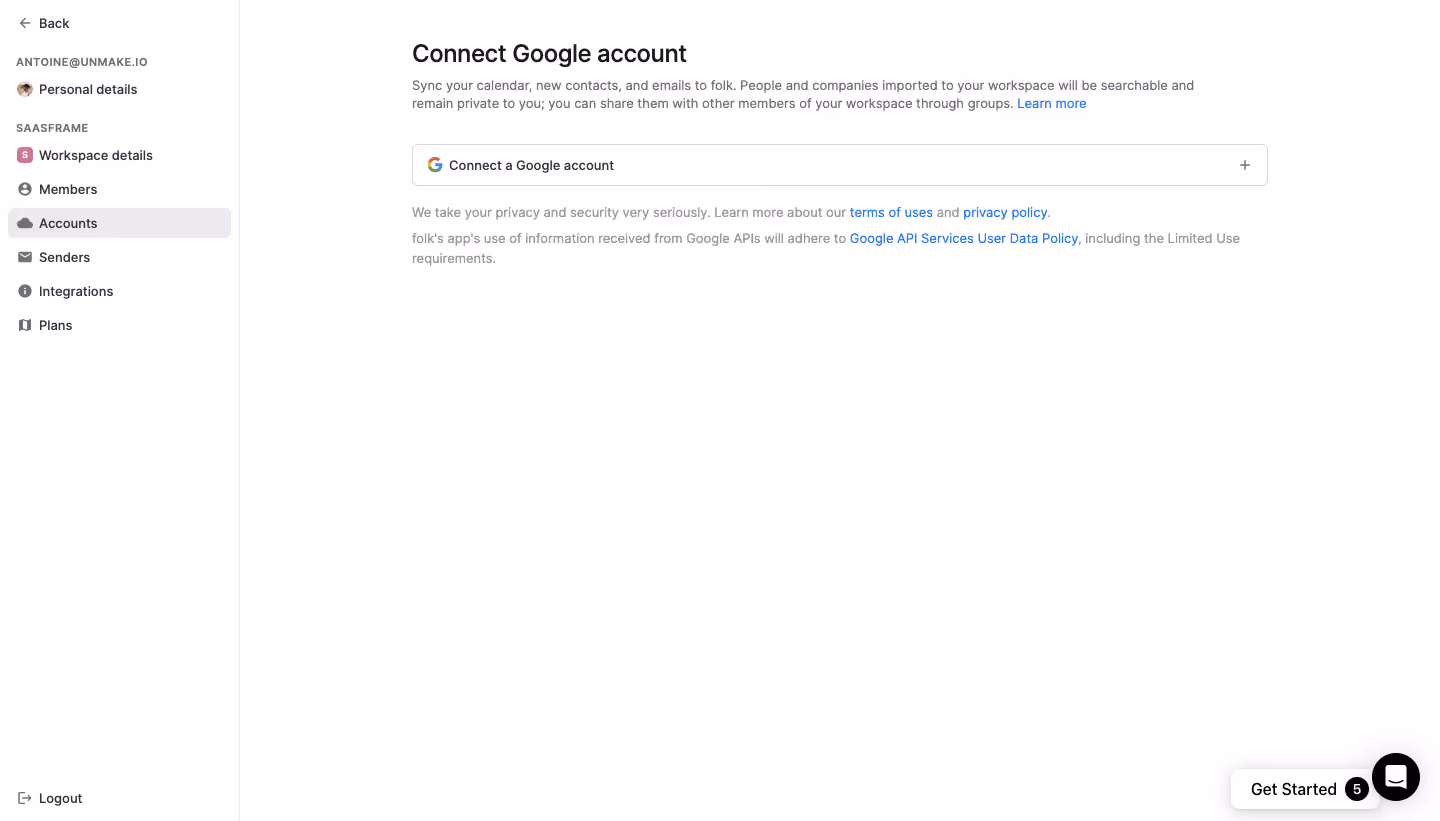The height and width of the screenshot is (821, 1440).
Task: Open Personal details settings
Action: point(119,89)
